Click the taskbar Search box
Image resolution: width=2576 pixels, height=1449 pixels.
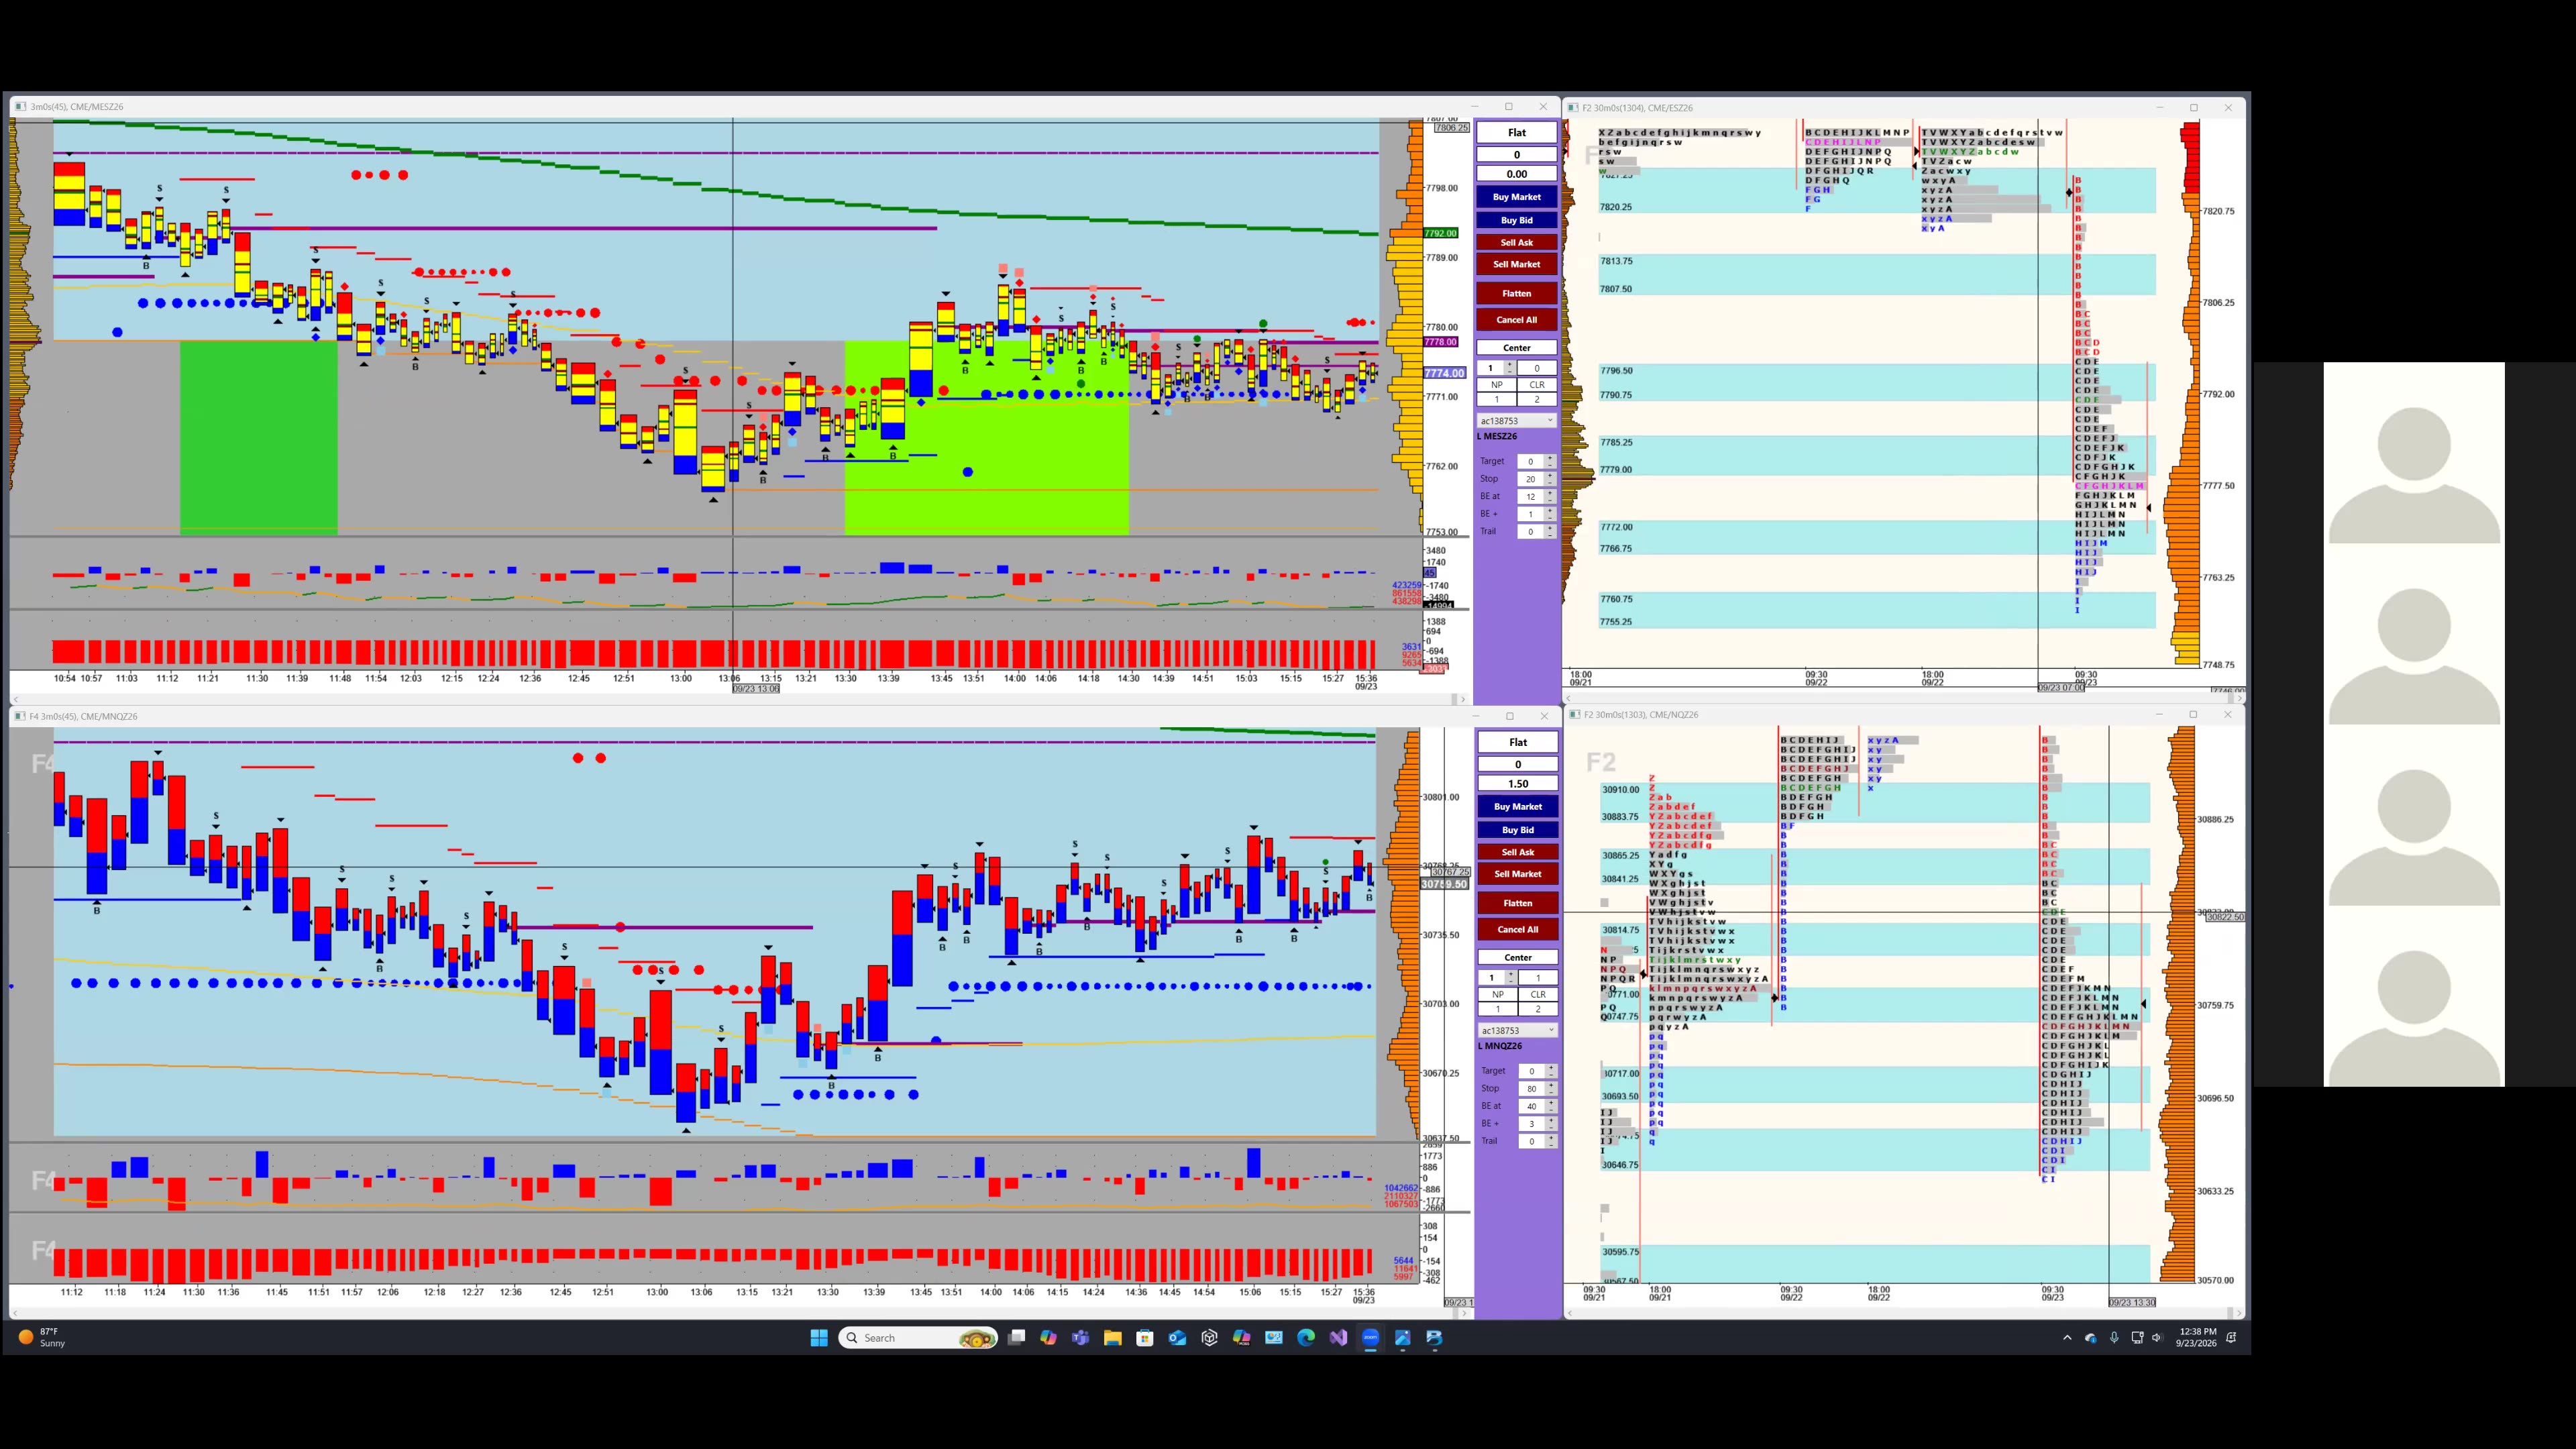point(918,1338)
